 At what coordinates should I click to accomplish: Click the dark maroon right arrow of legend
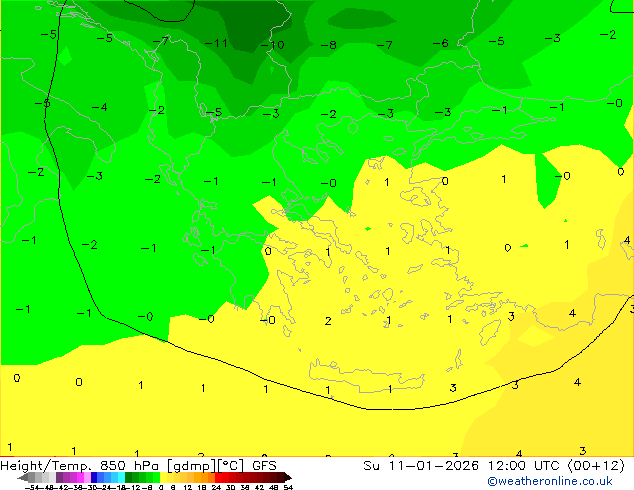[x=288, y=477]
